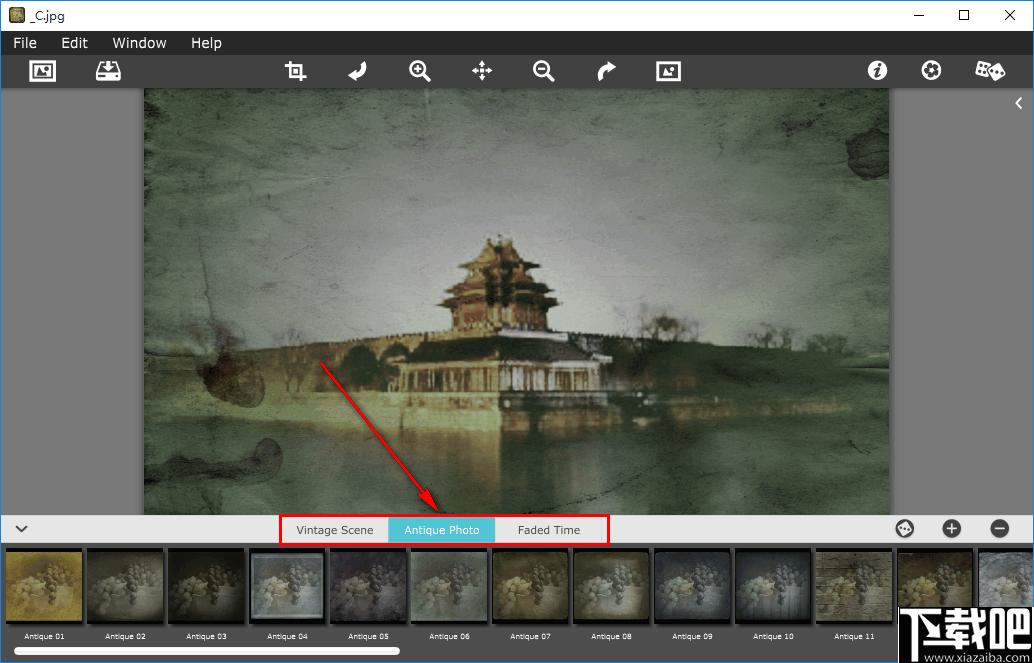The width and height of the screenshot is (1034, 663).
Task: Expand the right side panel arrow
Action: tap(1019, 103)
